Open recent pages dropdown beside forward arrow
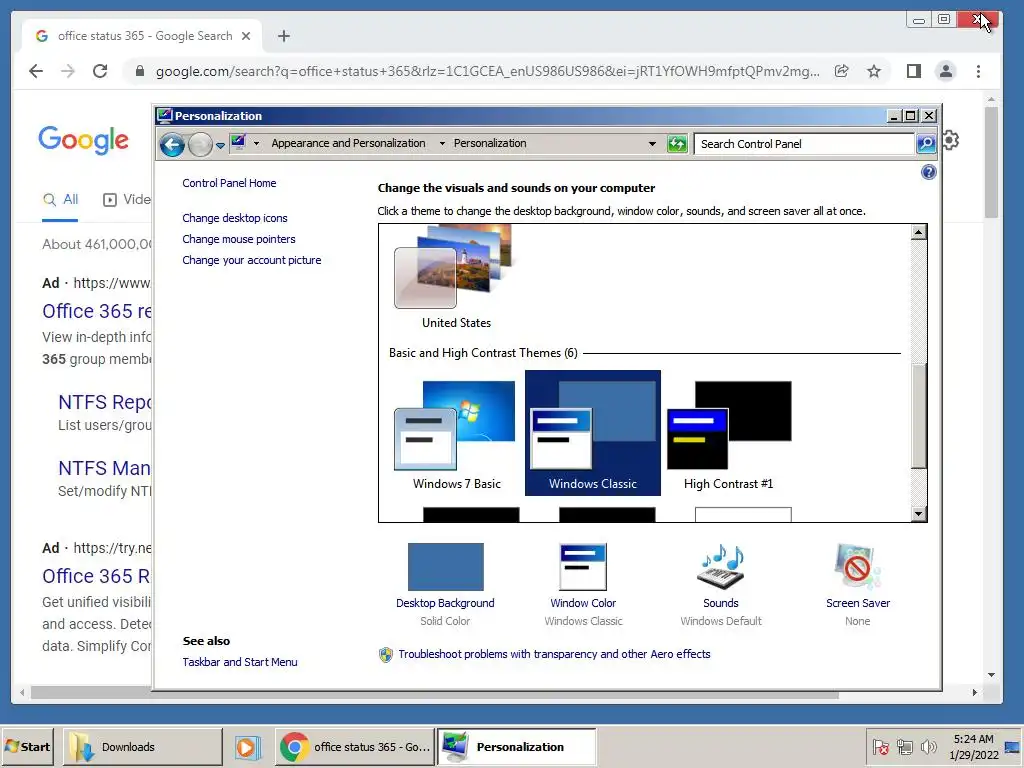Viewport: 1024px width, 768px height. (220, 145)
